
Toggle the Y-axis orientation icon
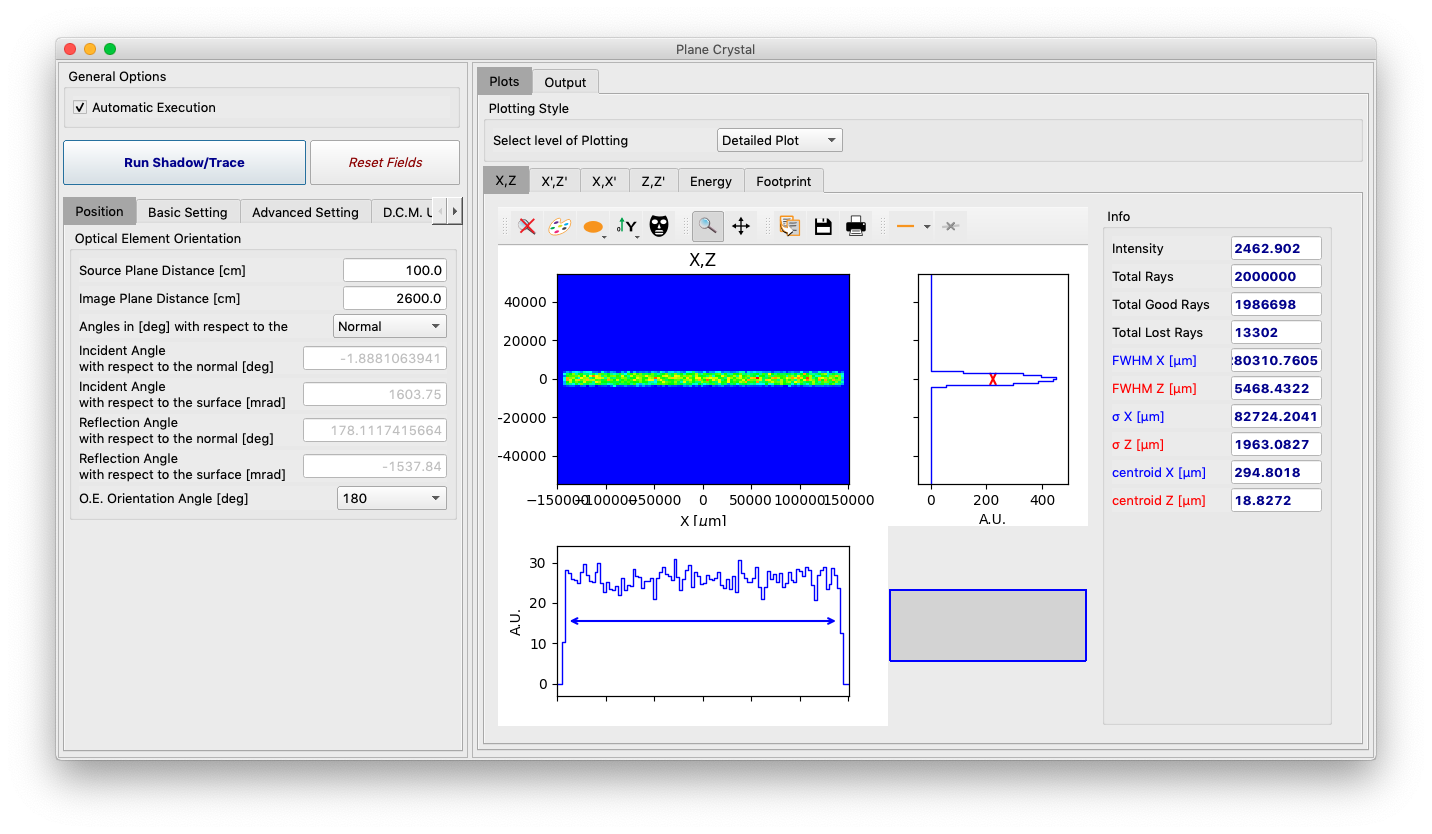coord(627,226)
